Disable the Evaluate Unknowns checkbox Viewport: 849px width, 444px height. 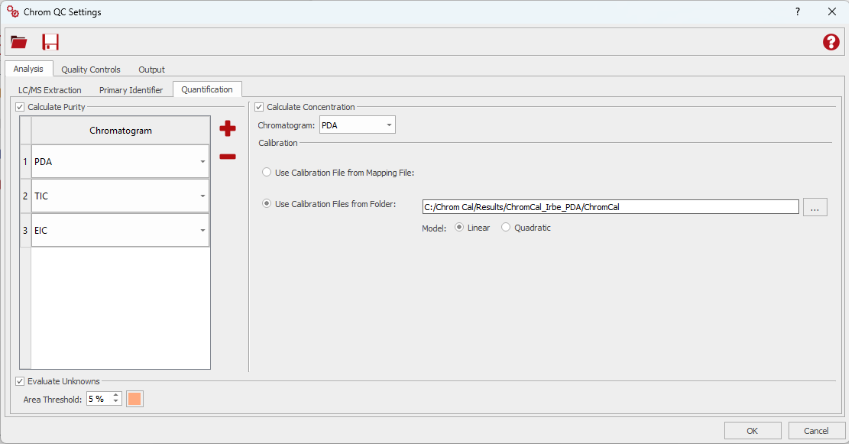click(21, 380)
